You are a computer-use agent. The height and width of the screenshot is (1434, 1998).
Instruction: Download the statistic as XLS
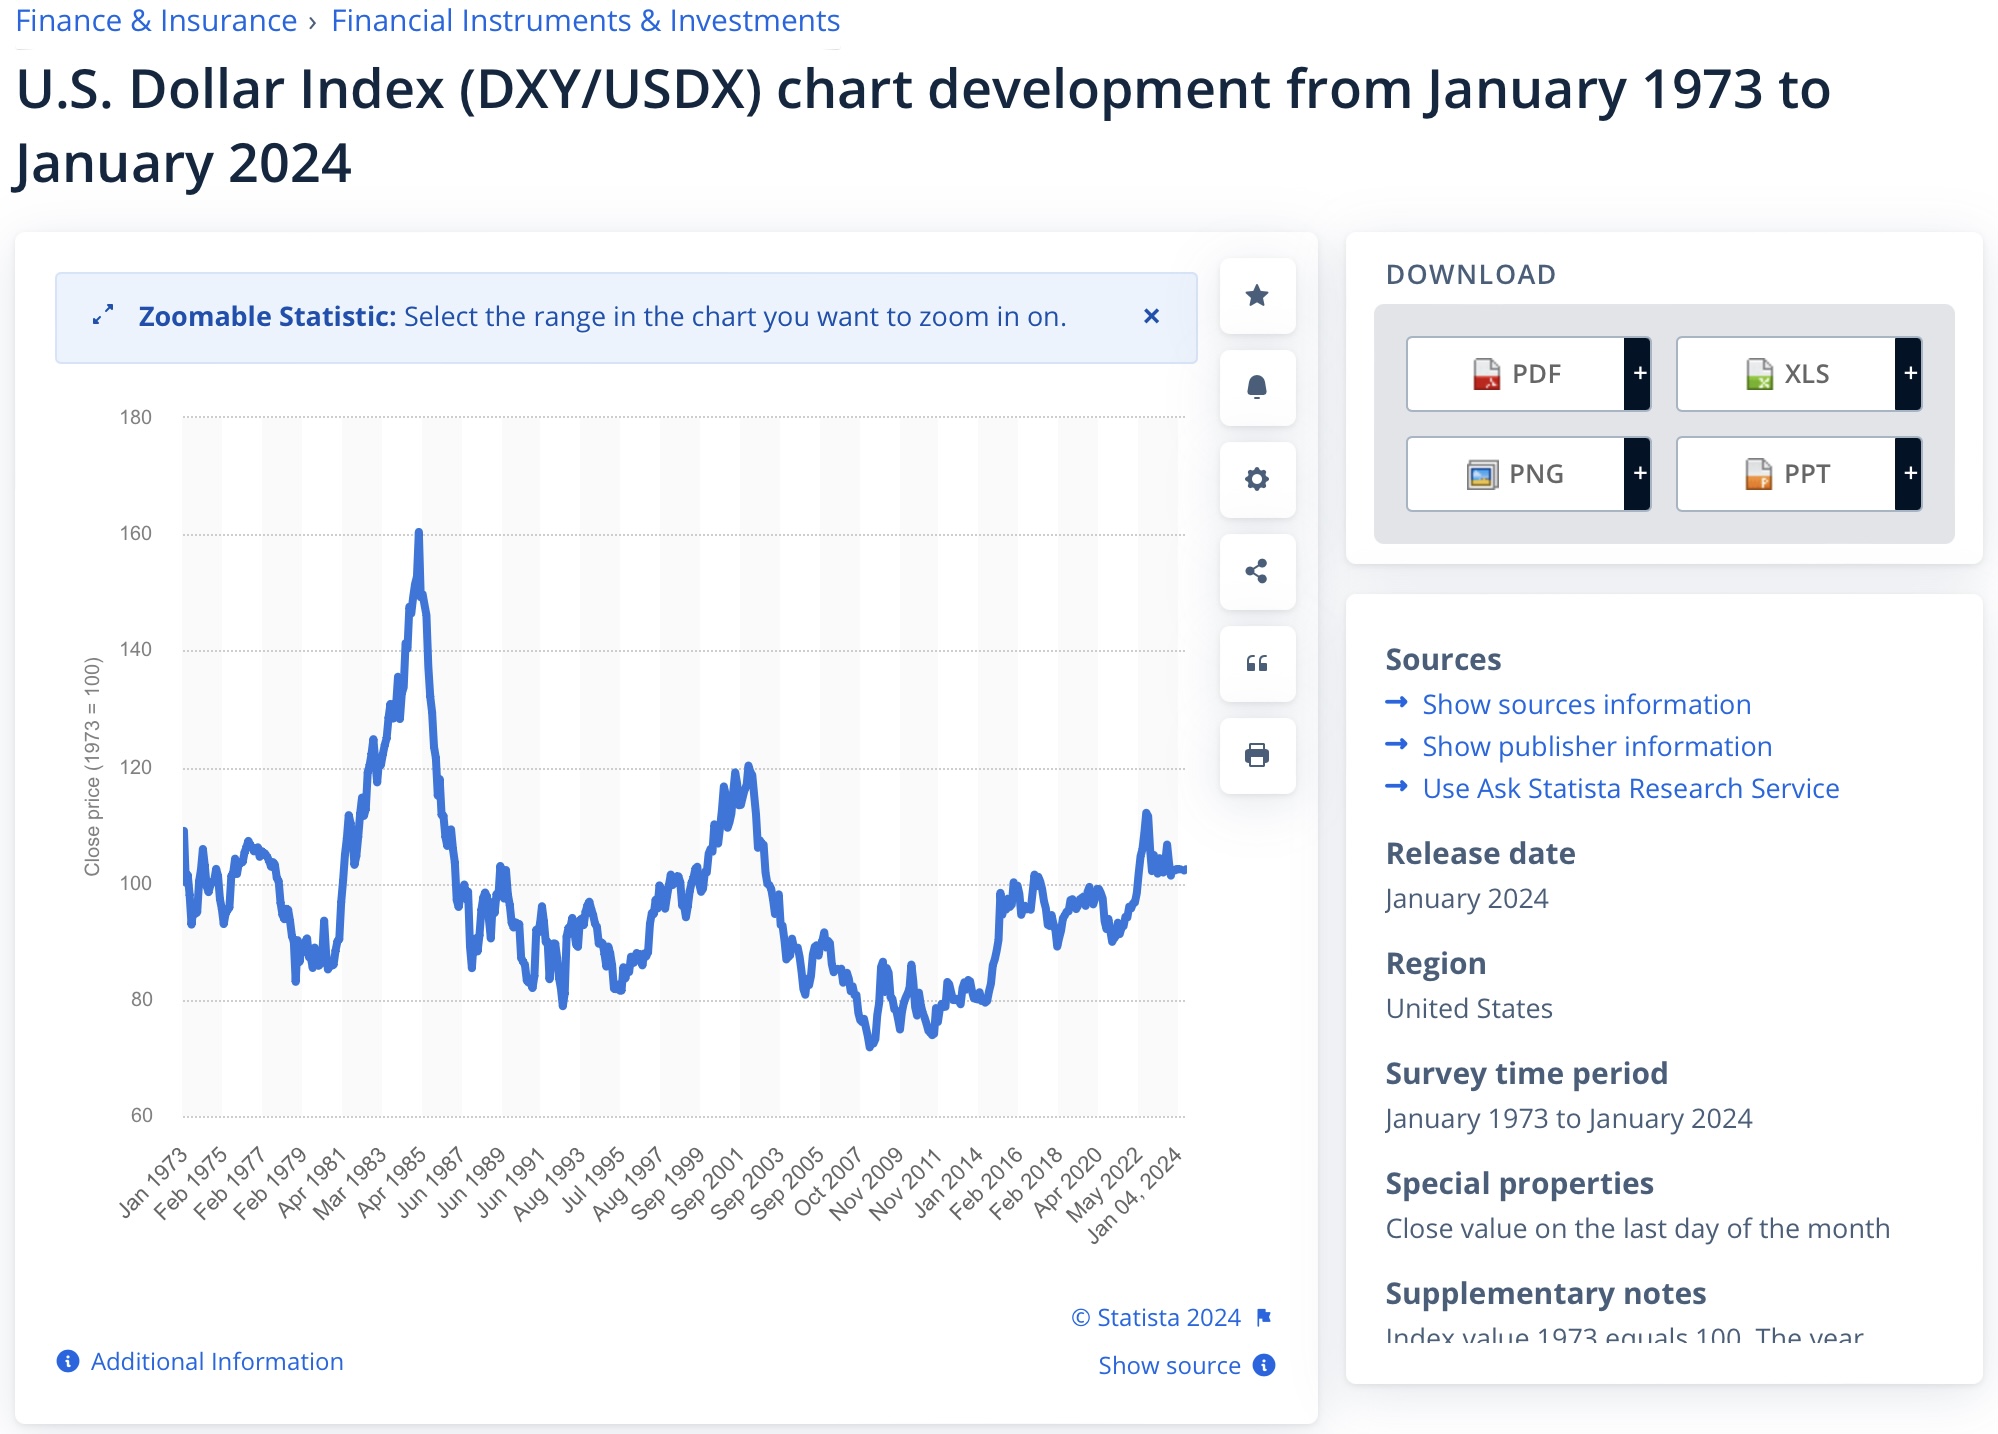coord(1786,374)
